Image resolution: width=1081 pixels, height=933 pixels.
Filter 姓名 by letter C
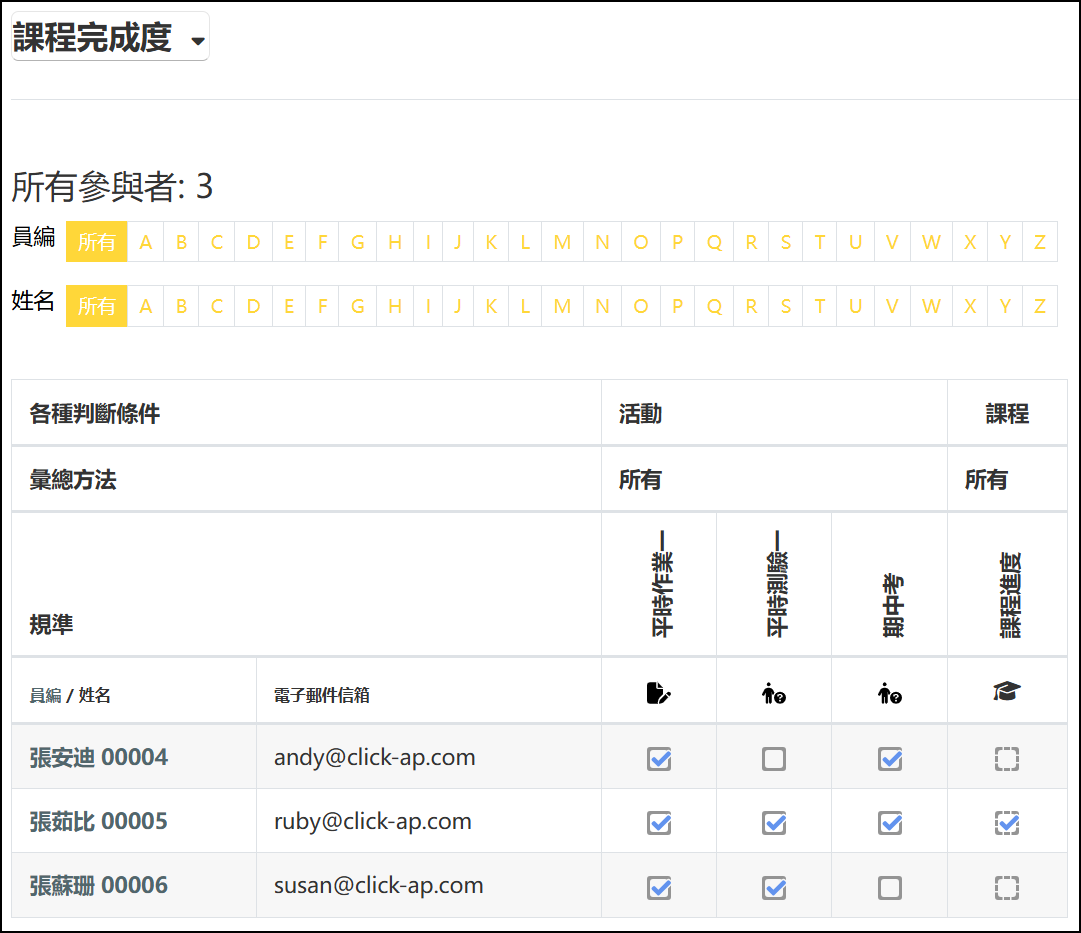tap(216, 305)
